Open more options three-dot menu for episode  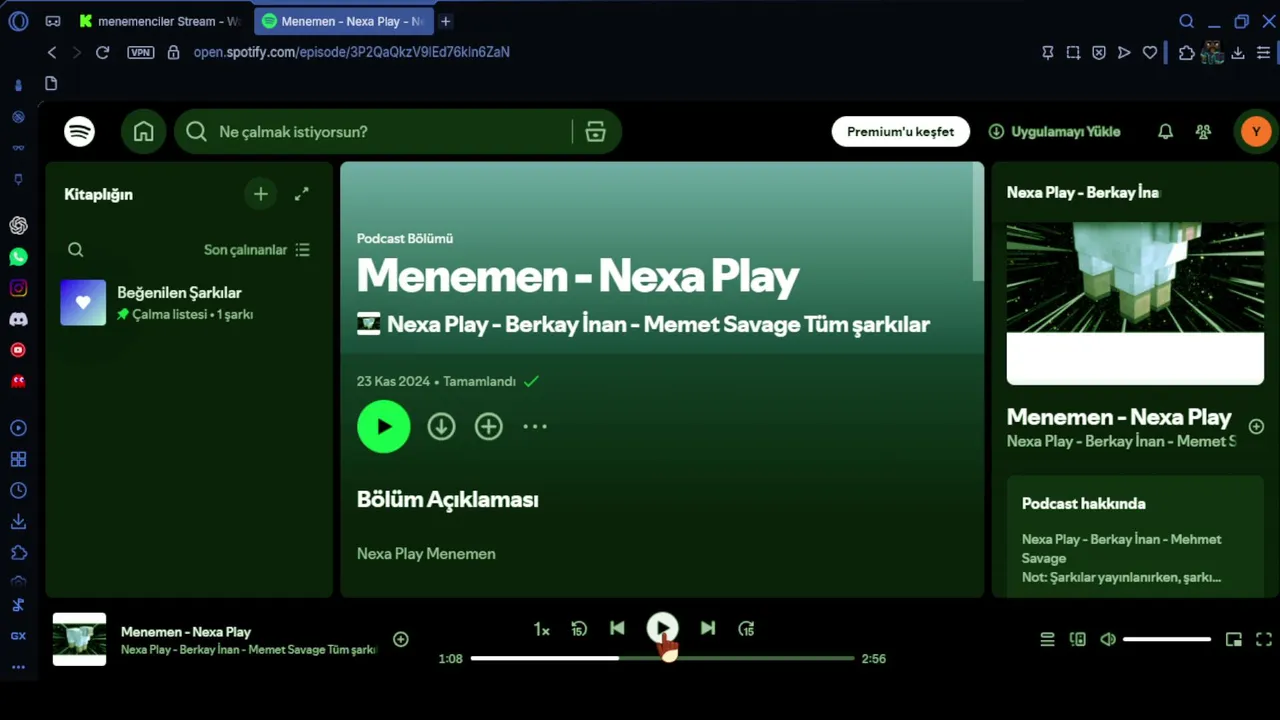click(x=535, y=427)
